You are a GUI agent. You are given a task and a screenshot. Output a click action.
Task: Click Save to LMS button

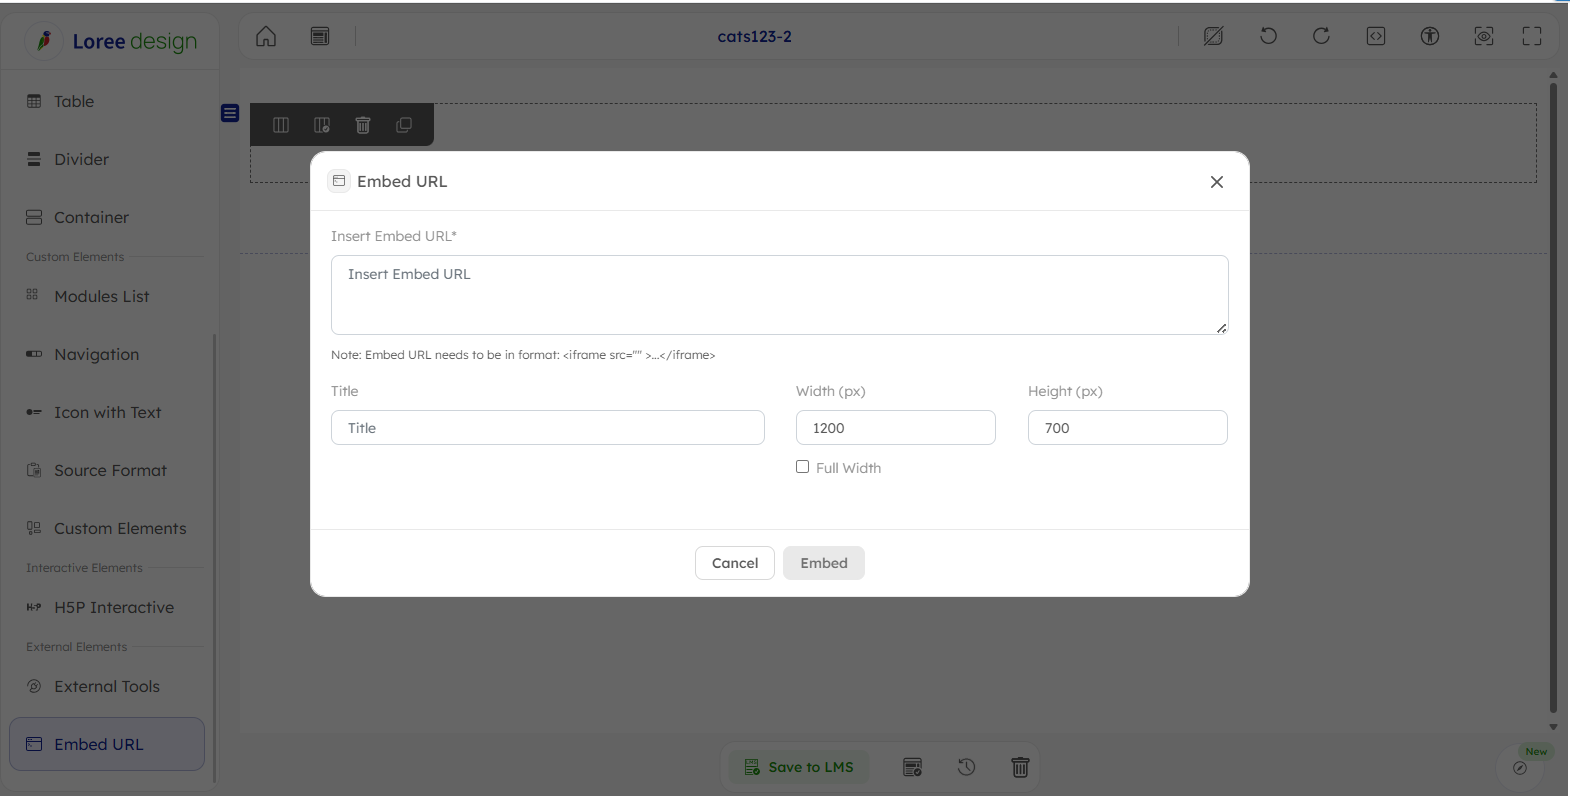799,767
